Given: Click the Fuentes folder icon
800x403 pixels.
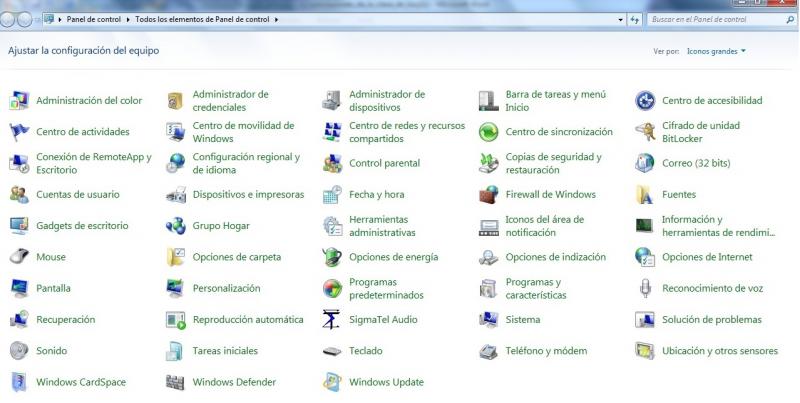Looking at the screenshot, I should coord(645,194).
